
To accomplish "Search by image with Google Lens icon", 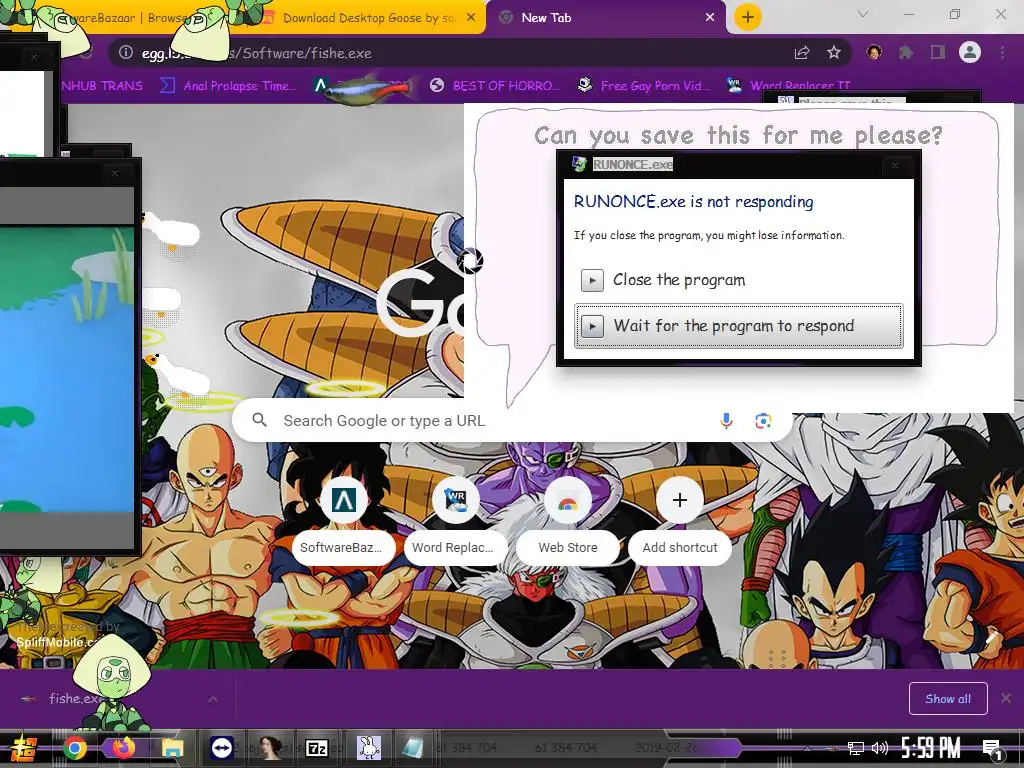I will [763, 421].
